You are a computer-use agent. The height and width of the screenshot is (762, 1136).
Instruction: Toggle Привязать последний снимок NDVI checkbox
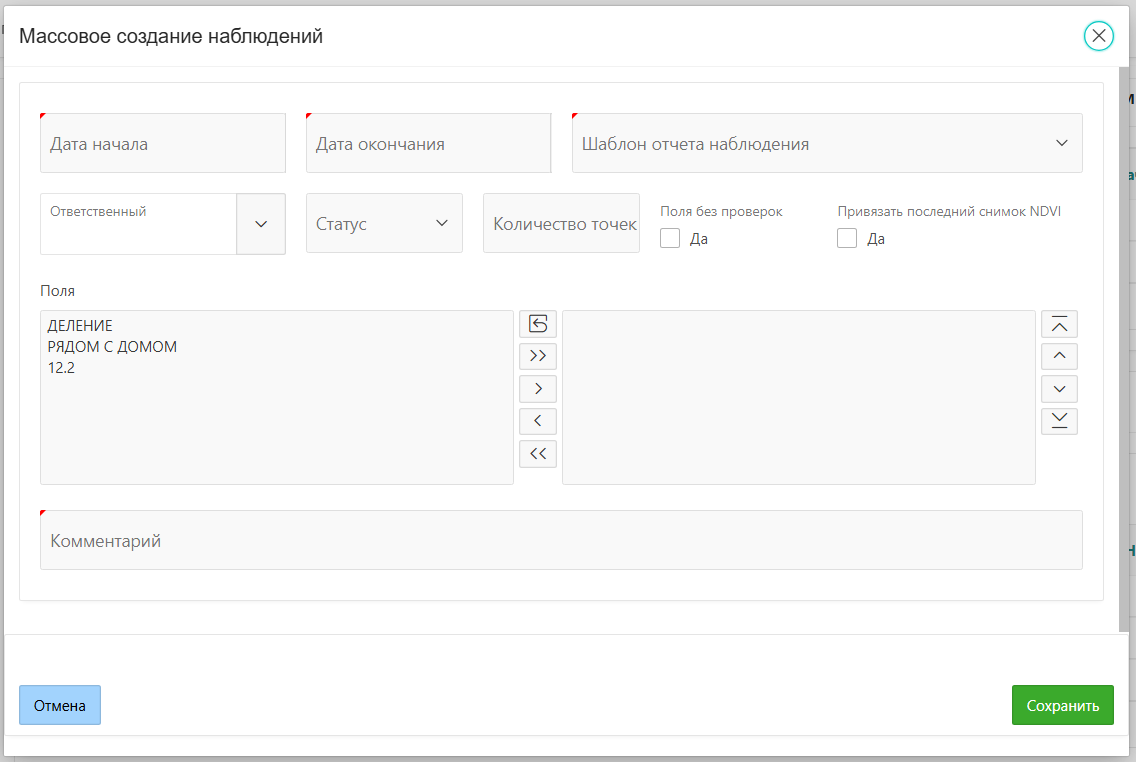tap(847, 238)
